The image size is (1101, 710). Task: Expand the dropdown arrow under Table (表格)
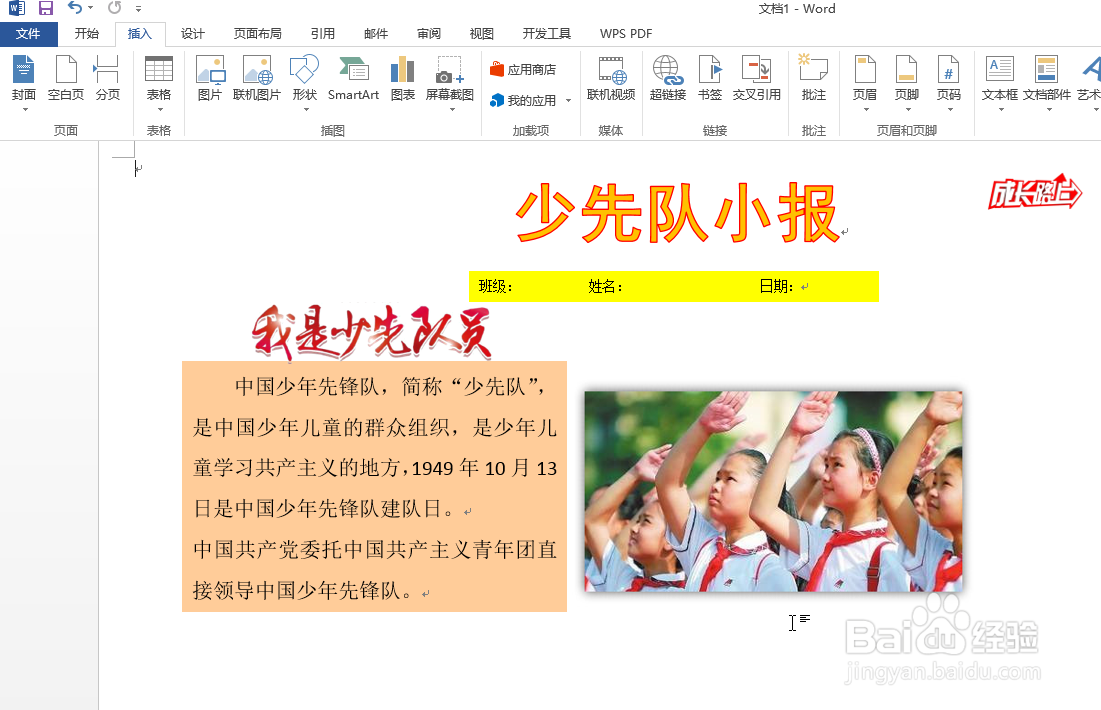(x=160, y=110)
